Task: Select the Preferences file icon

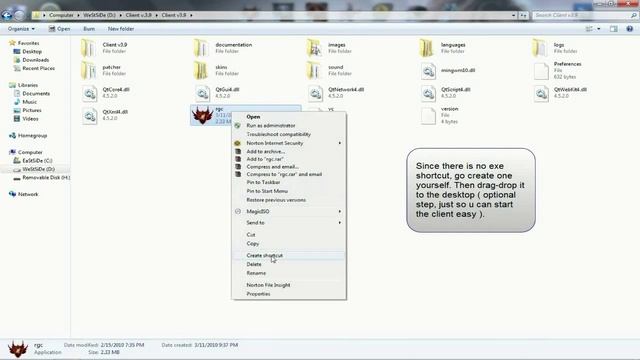Action: point(541,71)
